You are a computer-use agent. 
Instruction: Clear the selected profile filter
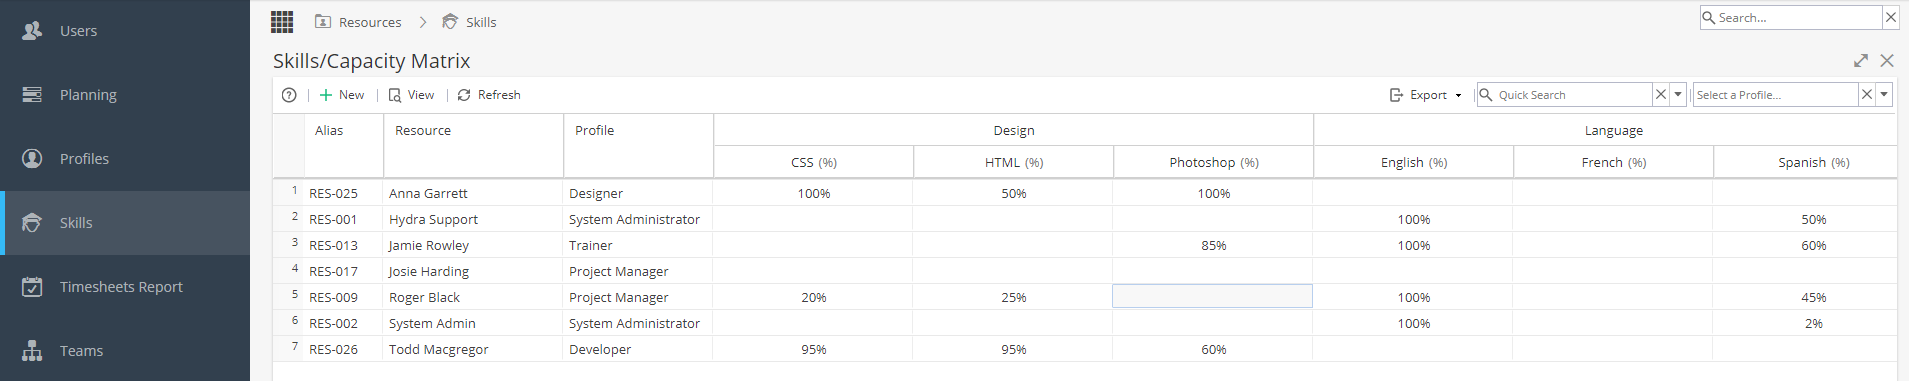[1867, 95]
